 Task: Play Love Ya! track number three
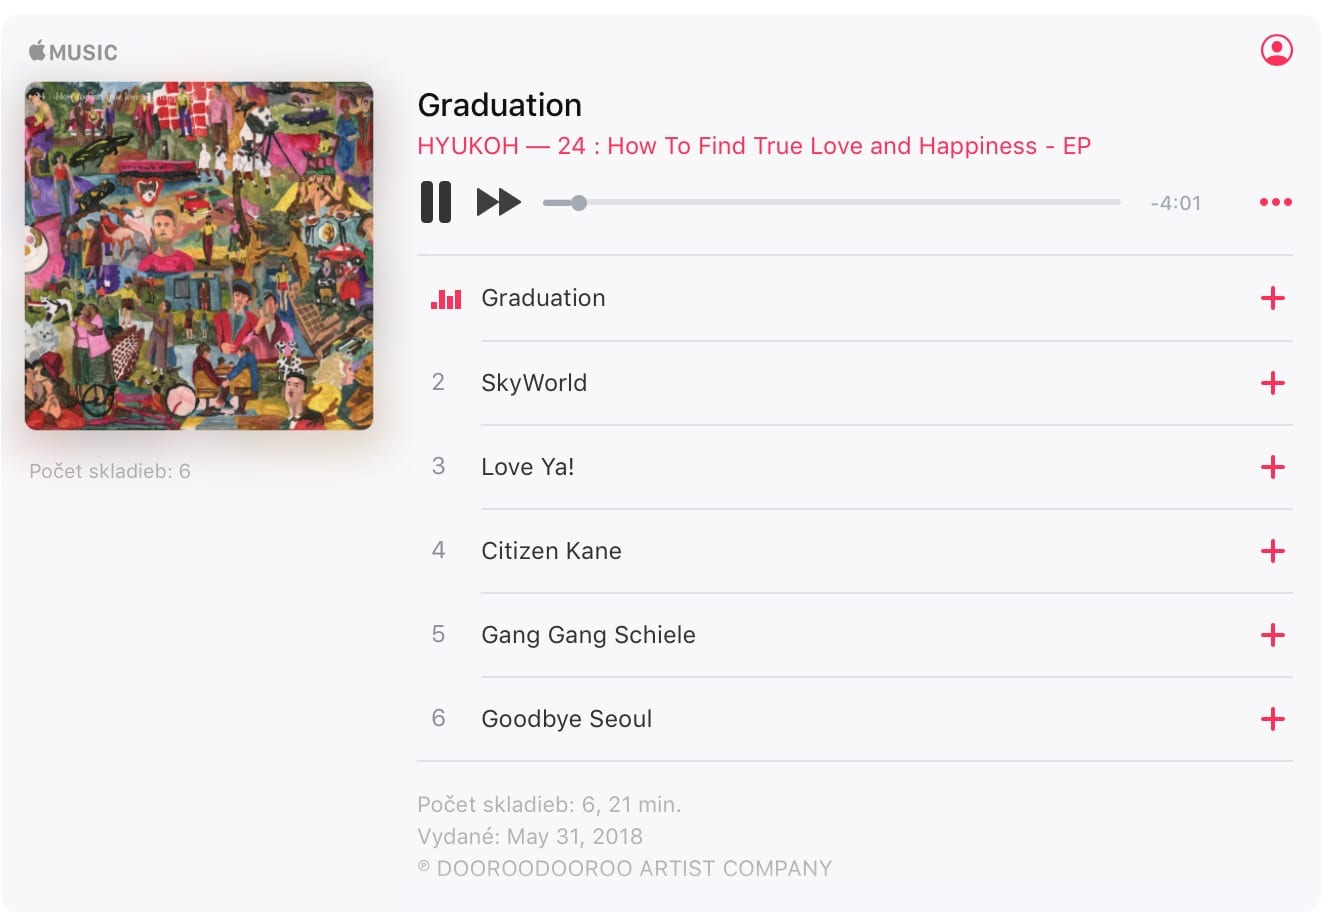pos(855,467)
